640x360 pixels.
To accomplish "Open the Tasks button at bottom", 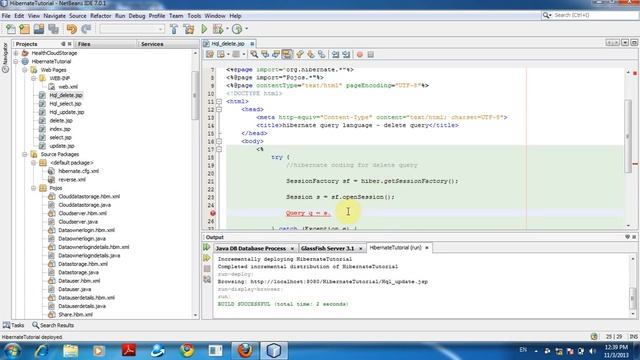I will point(13,325).
